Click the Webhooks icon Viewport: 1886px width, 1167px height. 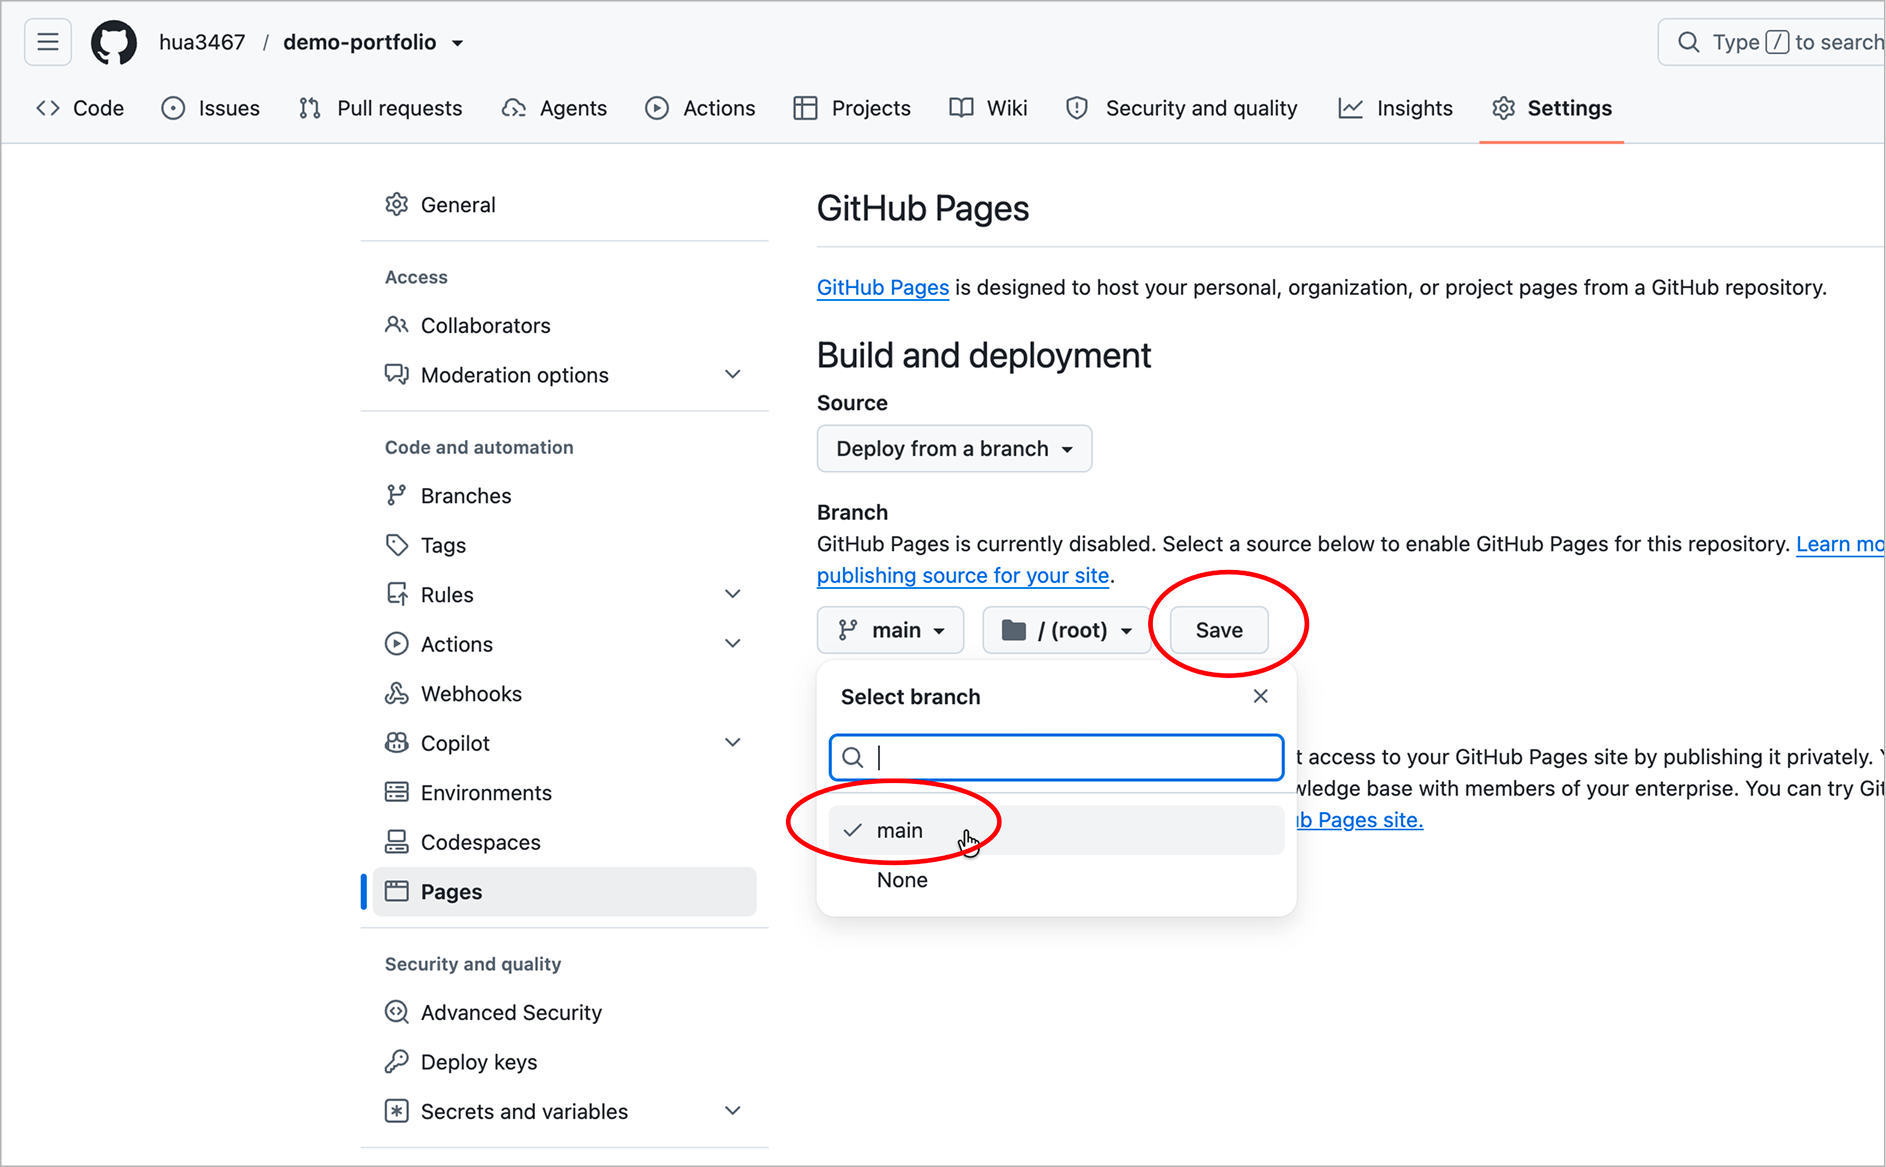397,693
